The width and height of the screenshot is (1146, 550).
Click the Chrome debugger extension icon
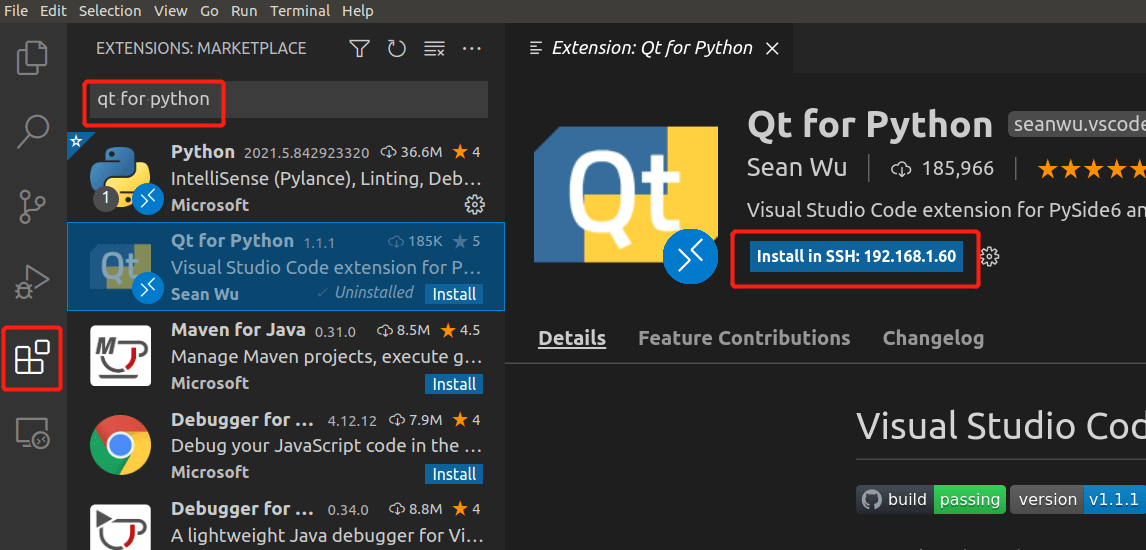[x=121, y=445]
